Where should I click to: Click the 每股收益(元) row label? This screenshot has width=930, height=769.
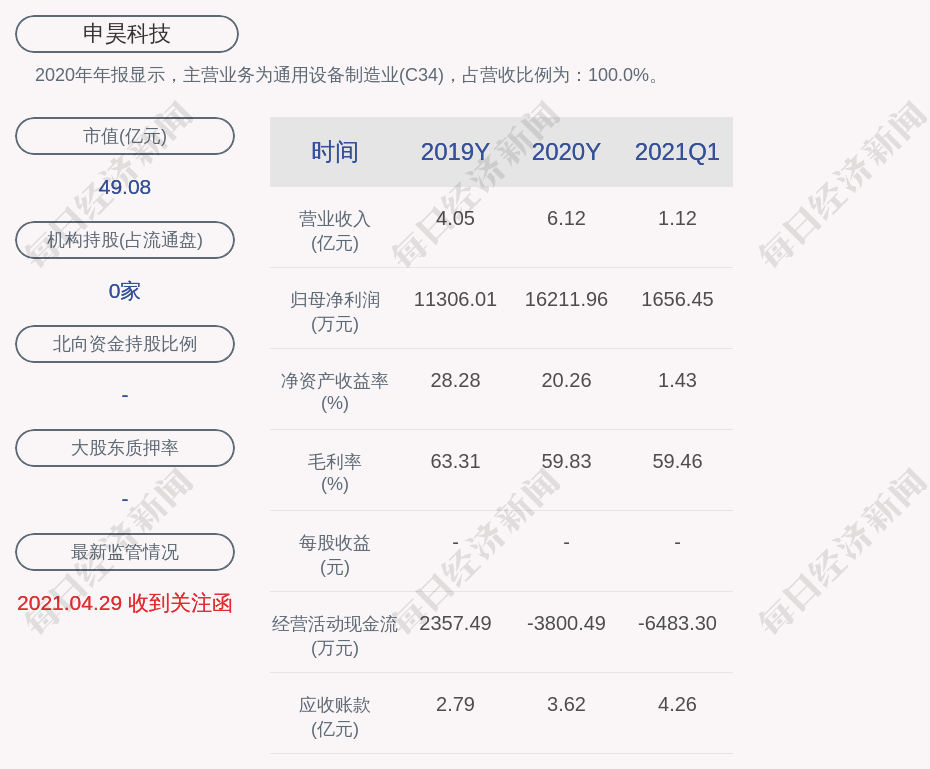(335, 555)
